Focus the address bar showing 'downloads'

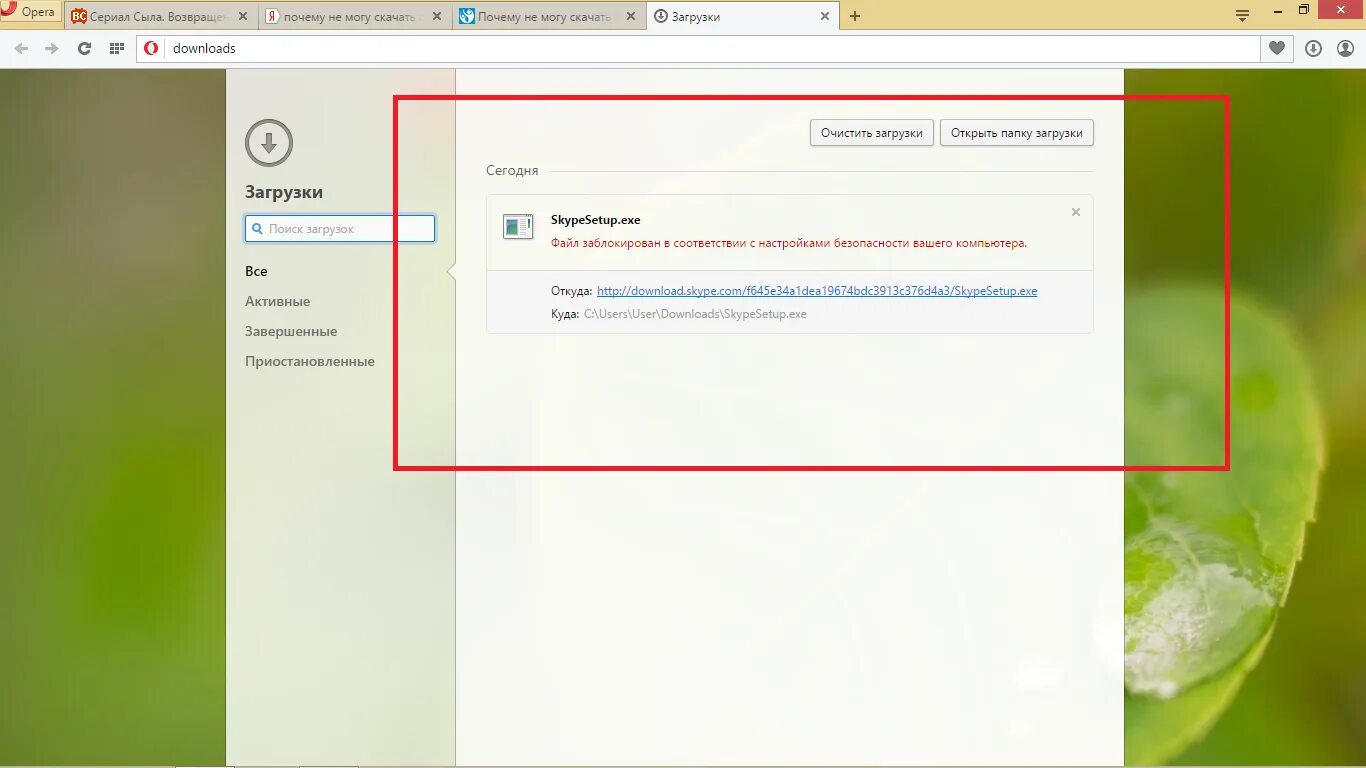(698, 48)
